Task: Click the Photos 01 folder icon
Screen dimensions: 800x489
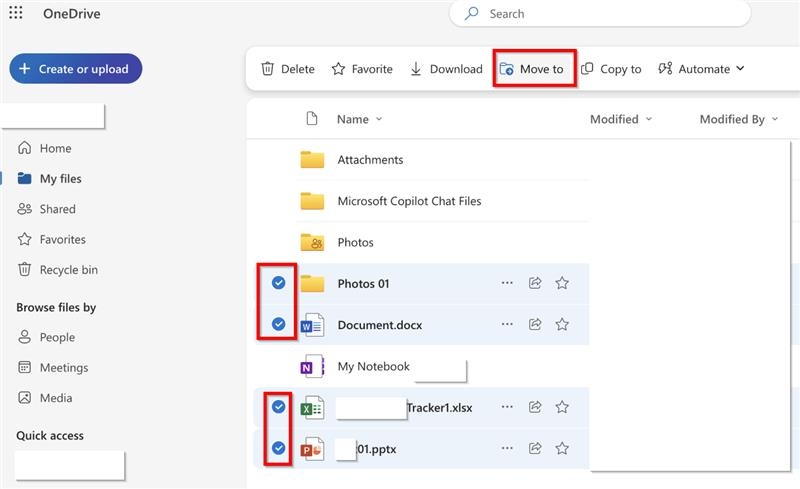Action: point(312,283)
